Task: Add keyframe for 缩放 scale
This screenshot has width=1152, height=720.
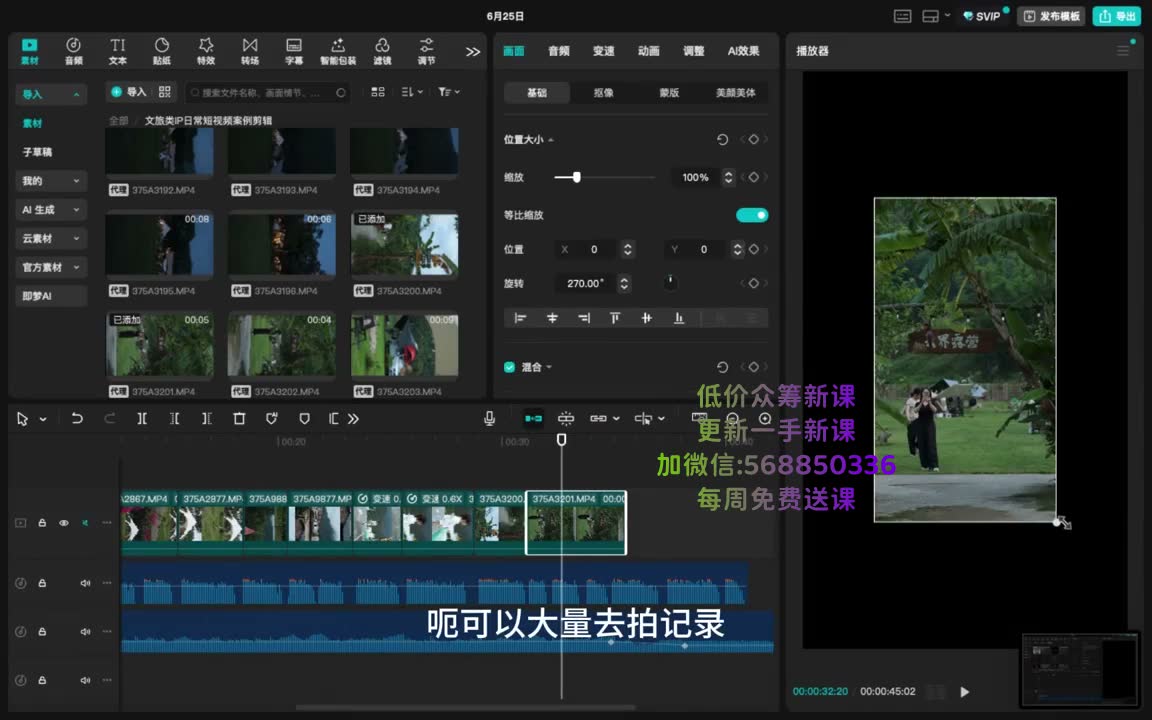Action: (x=753, y=177)
